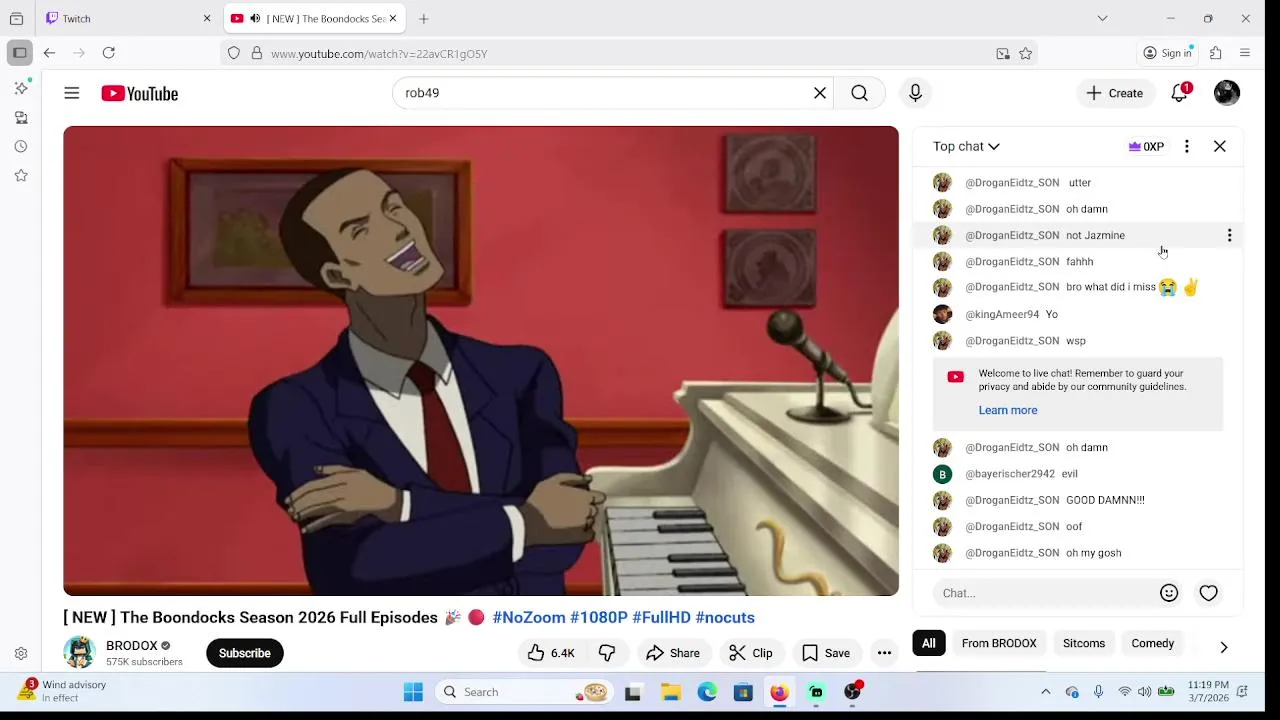Image resolution: width=1280 pixels, height=720 pixels.
Task: Open the chat emoji picker
Action: 1169,593
